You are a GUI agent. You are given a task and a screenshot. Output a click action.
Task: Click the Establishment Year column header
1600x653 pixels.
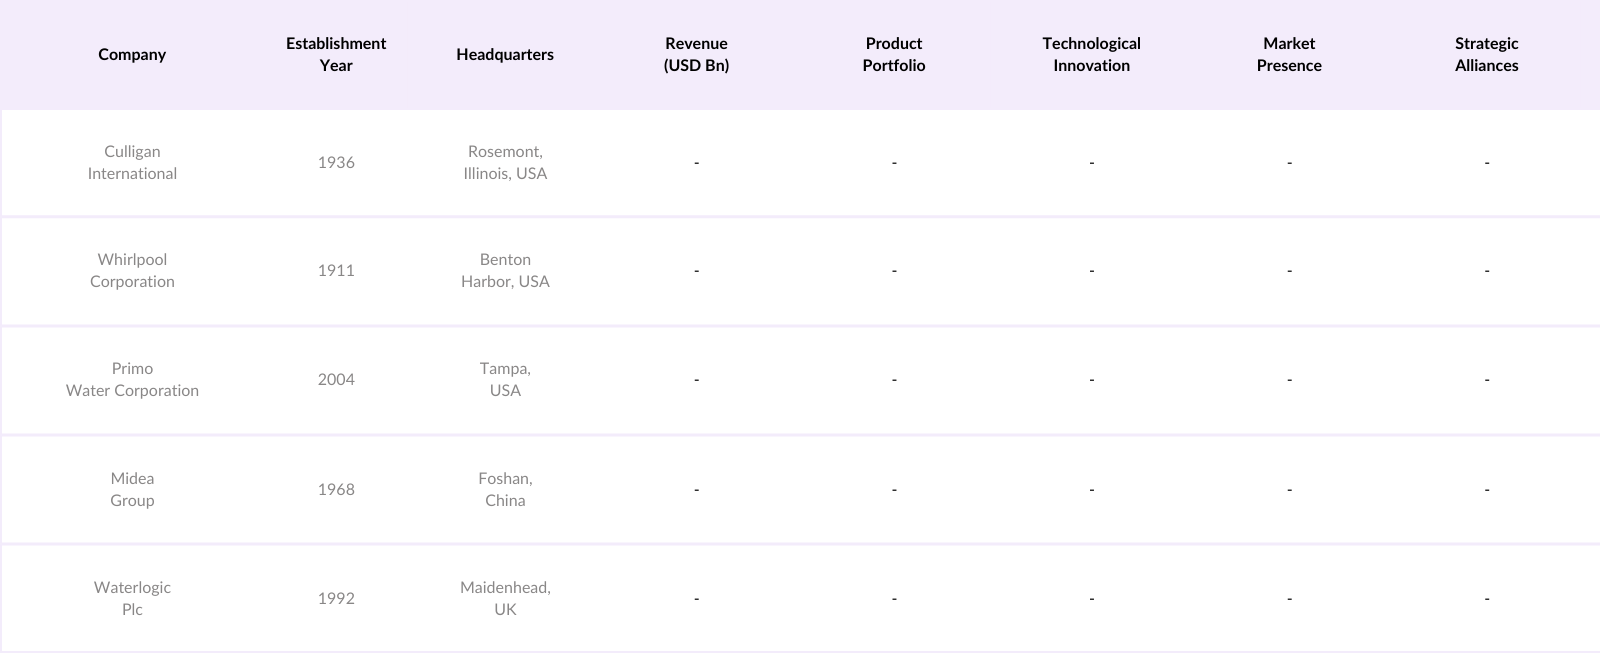(336, 54)
